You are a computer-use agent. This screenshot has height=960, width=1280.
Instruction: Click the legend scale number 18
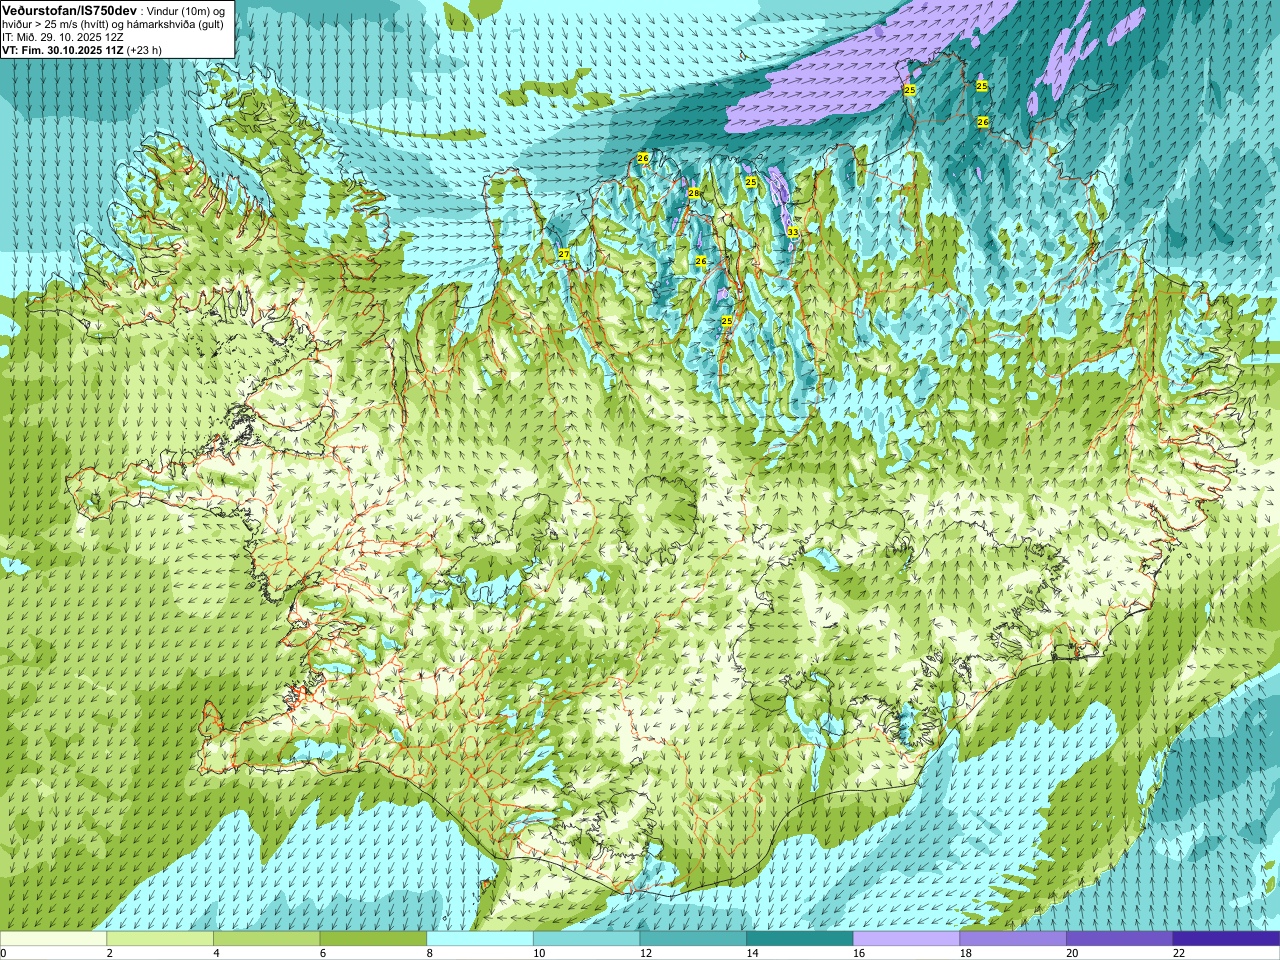(x=966, y=953)
